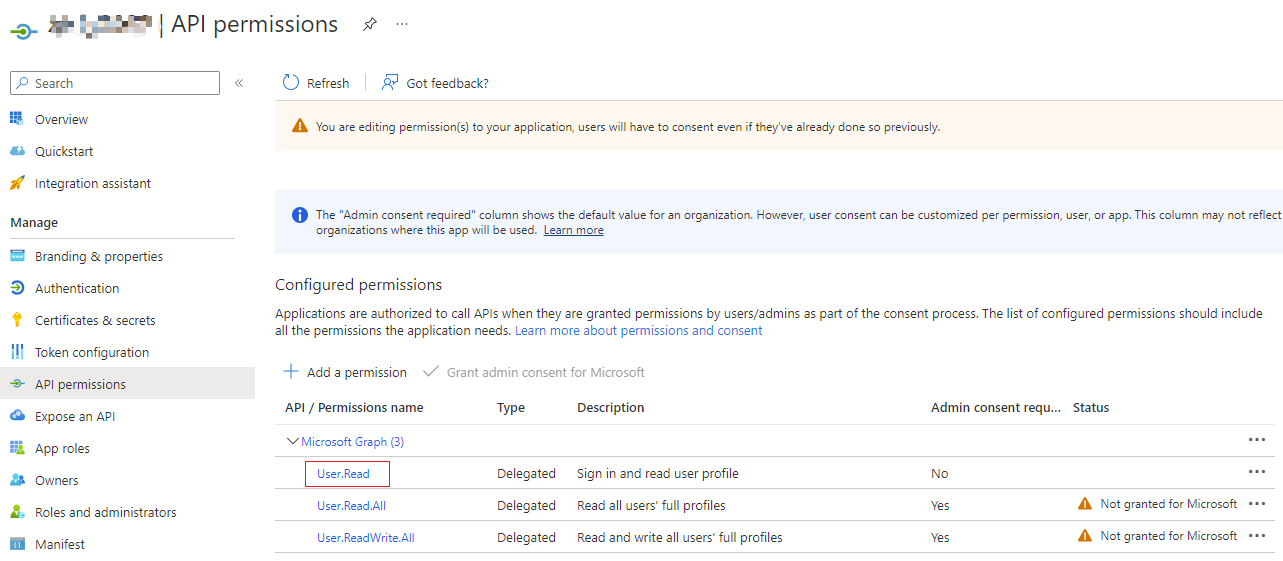Open the ellipsis menu for Microsoft Graph row
Screen dimensions: 1283x561
click(1257, 440)
